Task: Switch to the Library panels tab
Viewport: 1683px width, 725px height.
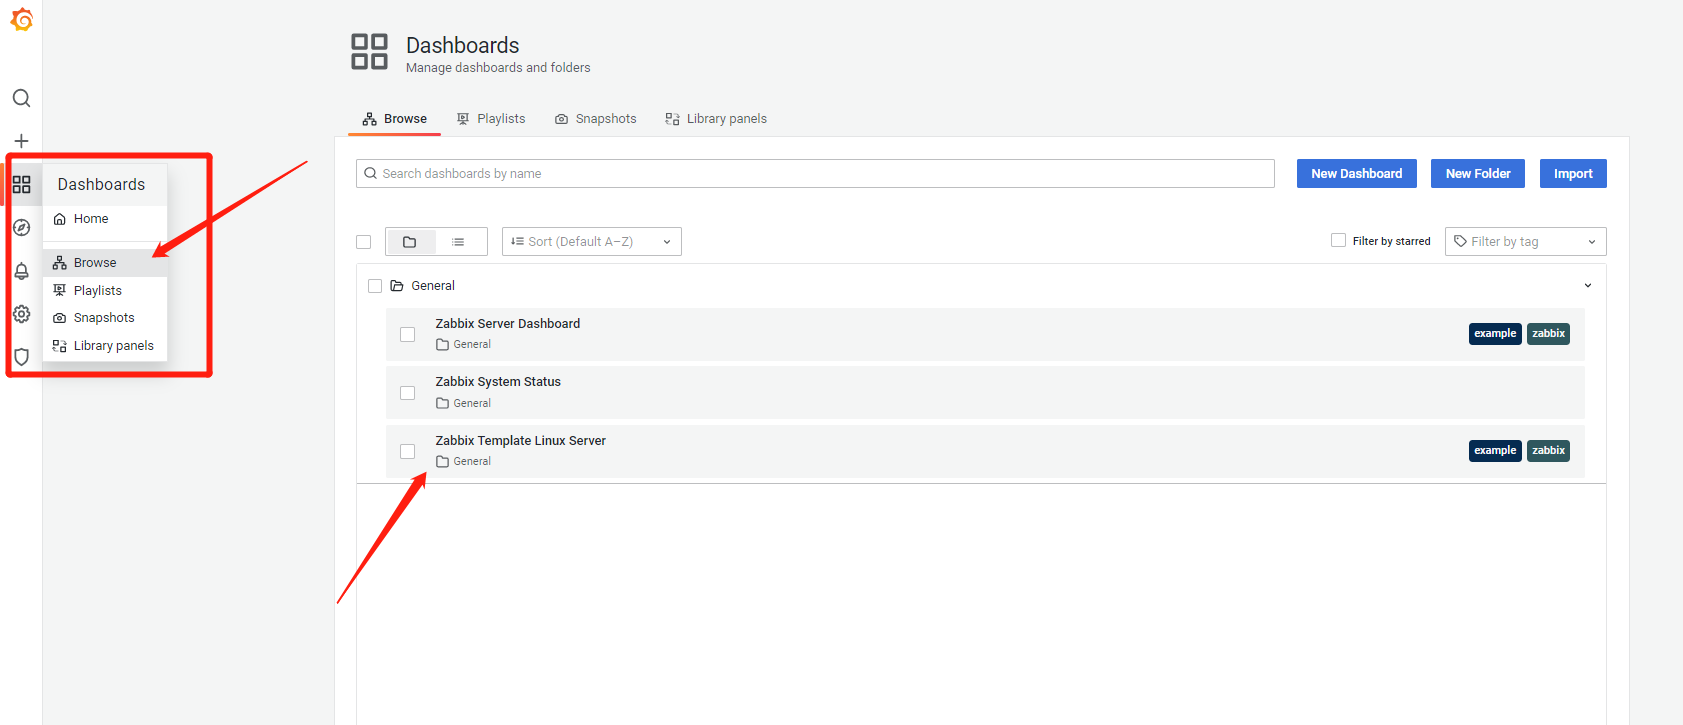Action: pos(716,119)
